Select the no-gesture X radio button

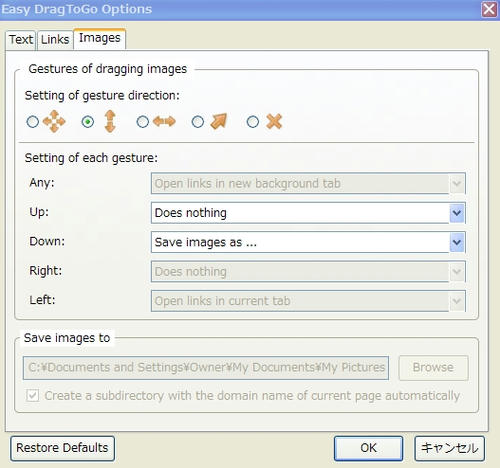coord(253,122)
